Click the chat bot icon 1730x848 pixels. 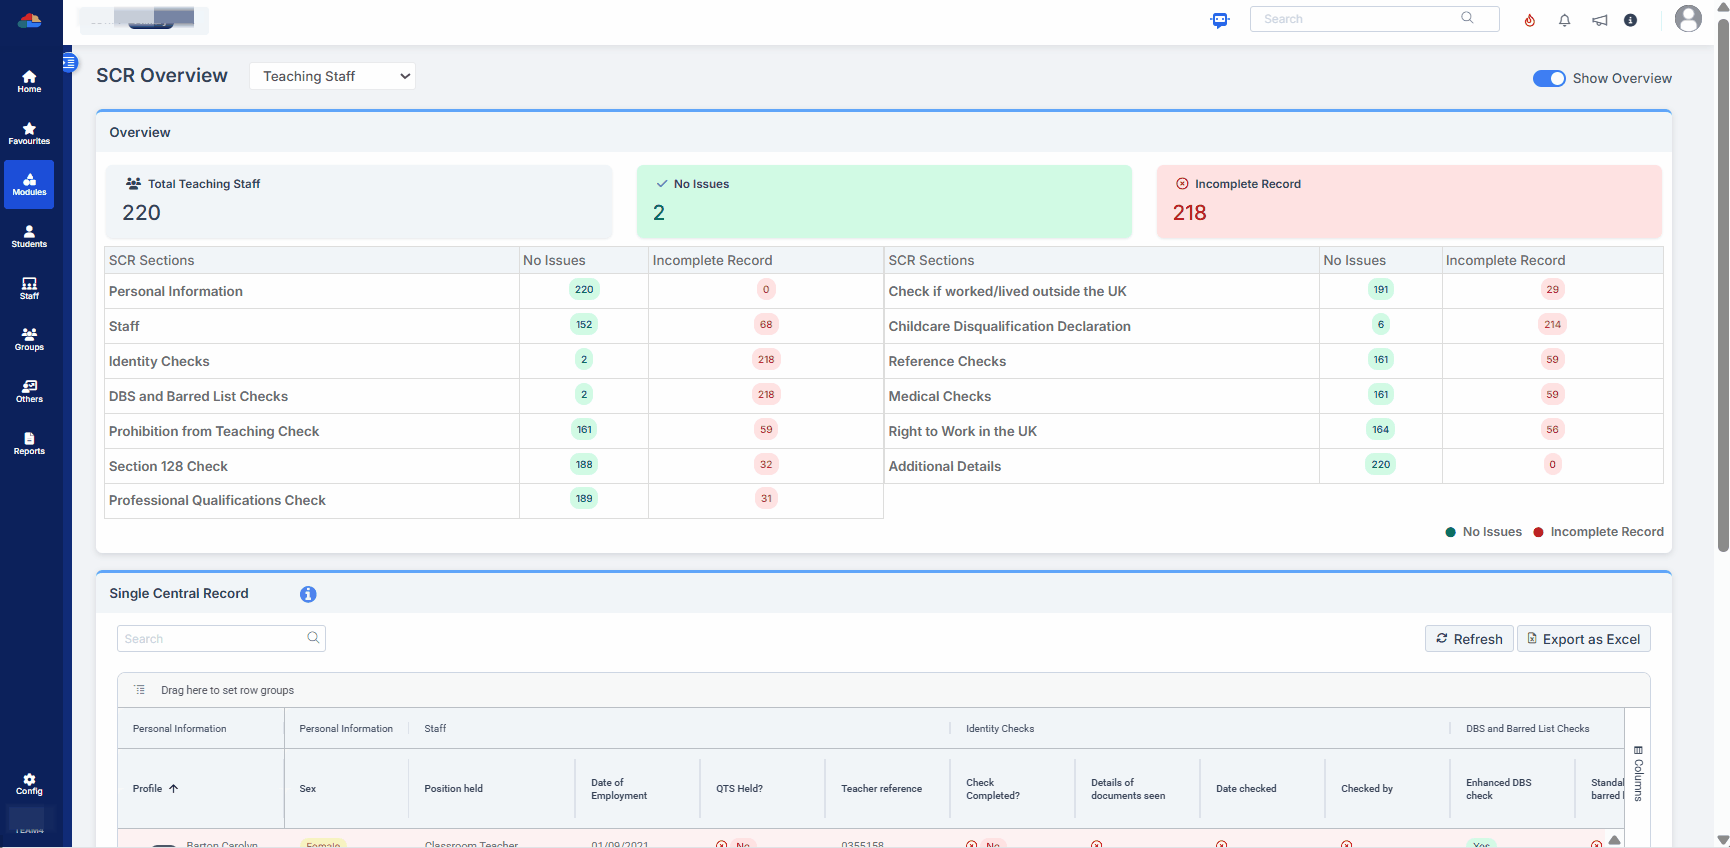coord(1219,20)
